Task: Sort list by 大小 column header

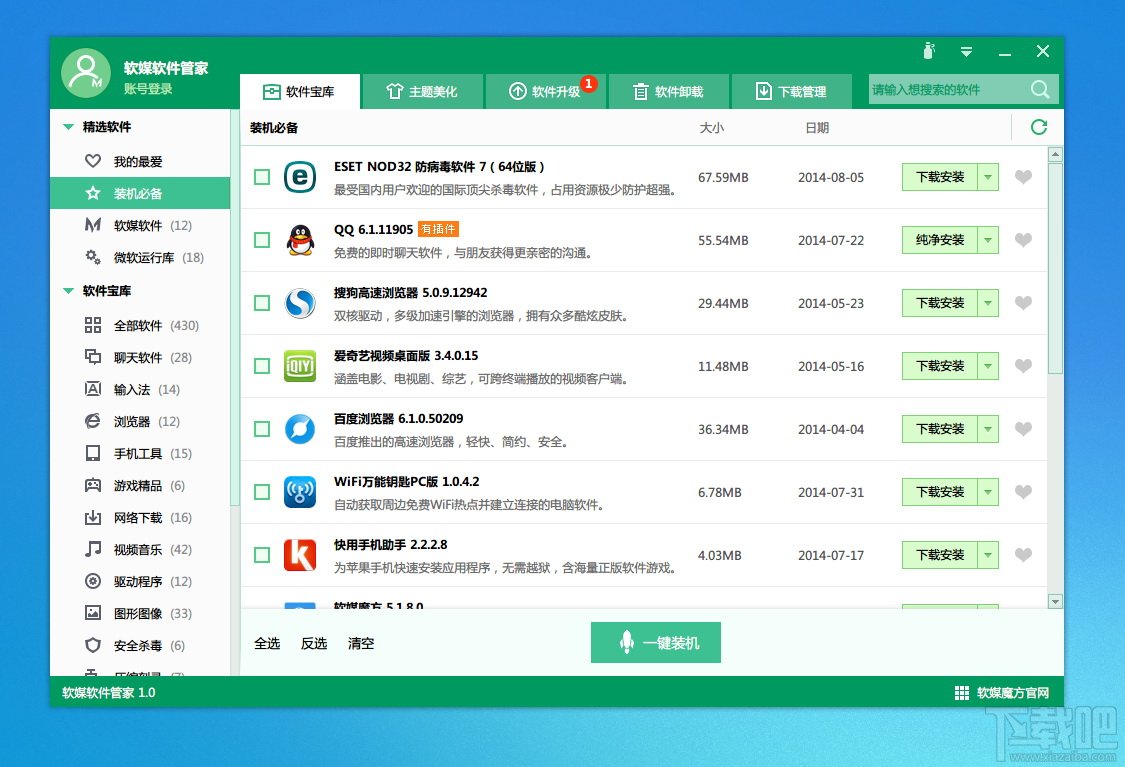Action: (x=712, y=128)
